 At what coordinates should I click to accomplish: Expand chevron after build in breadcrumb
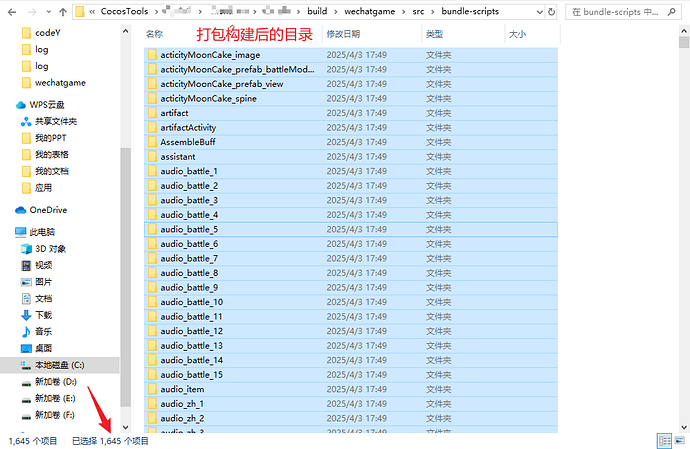coord(336,12)
